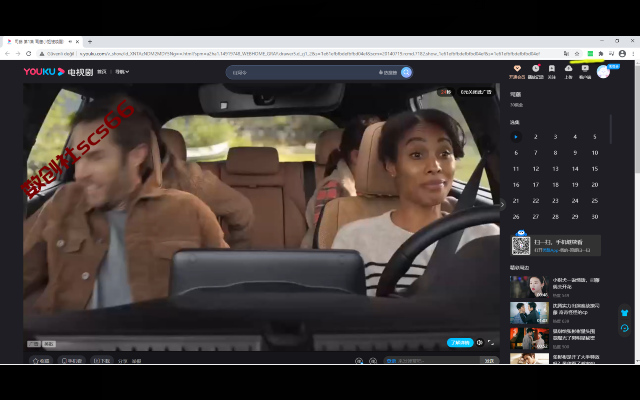The image size is (640, 400).
Task: Toggle the second danmaku settings circle icon
Action: pyautogui.click(x=373, y=361)
